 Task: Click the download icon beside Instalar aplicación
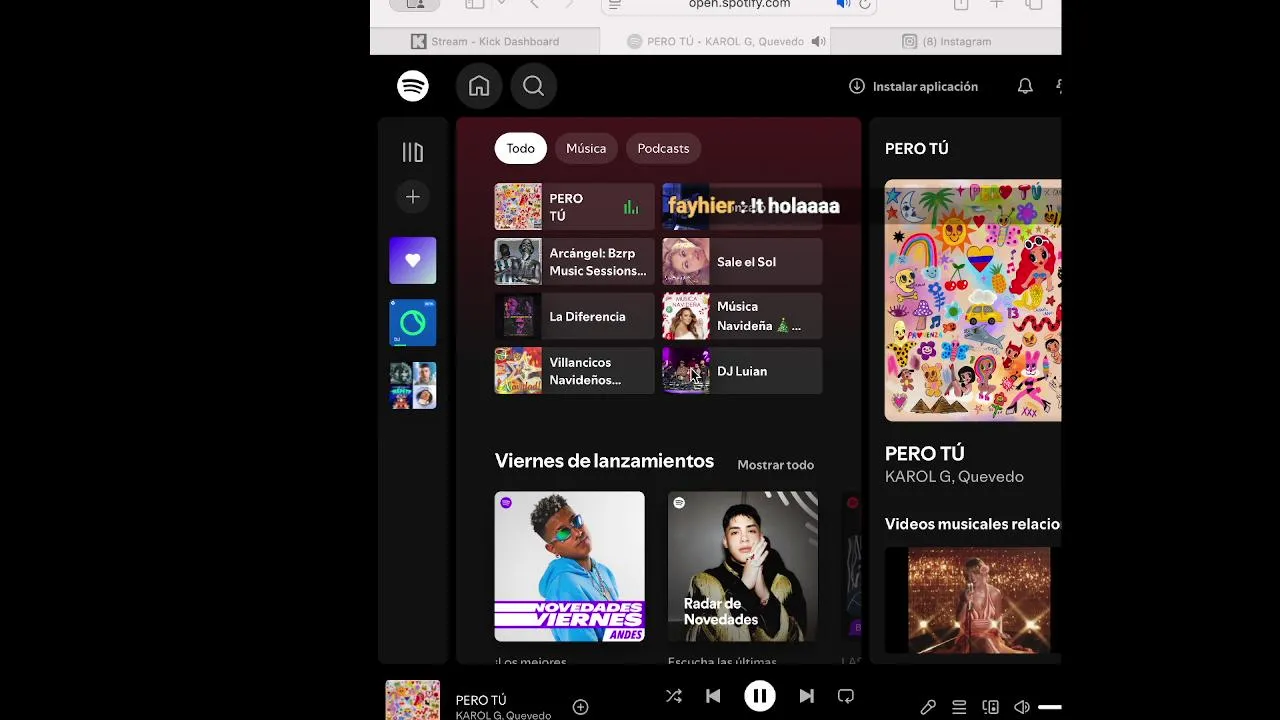pos(857,86)
